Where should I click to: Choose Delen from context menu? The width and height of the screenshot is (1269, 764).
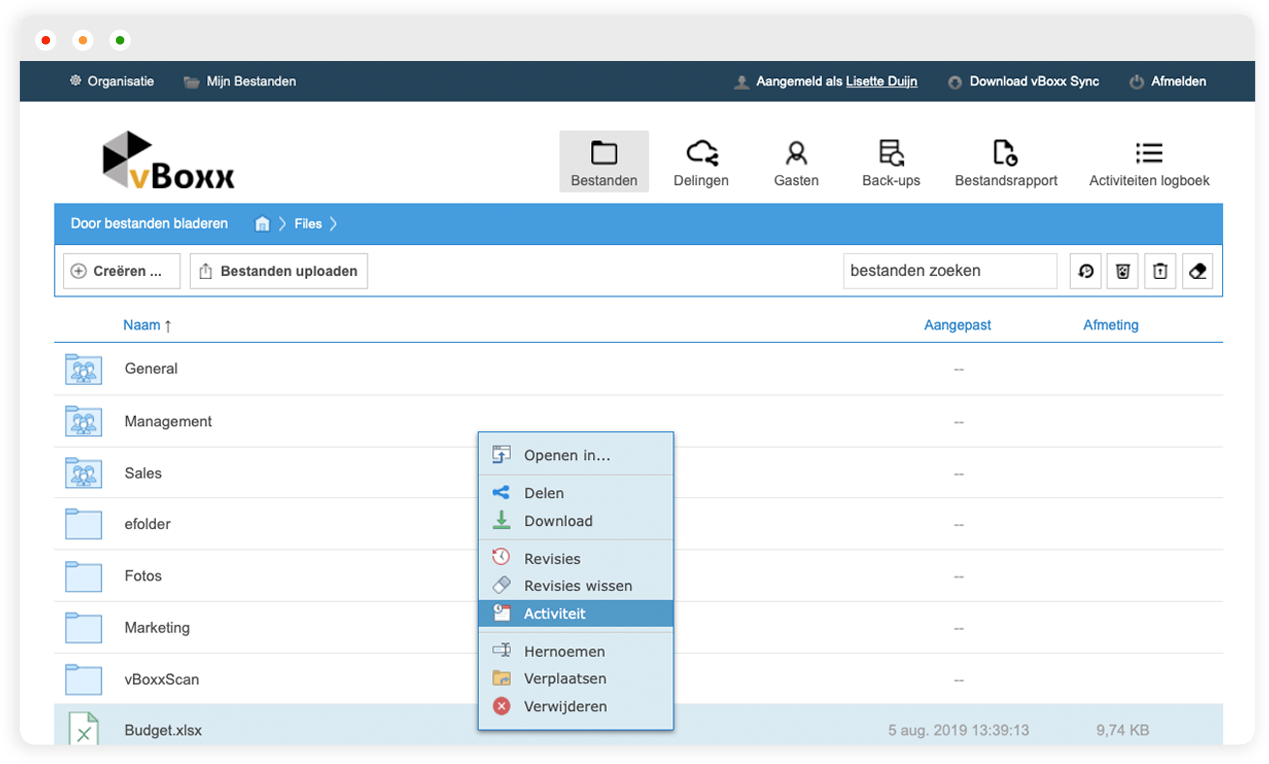click(x=576, y=493)
